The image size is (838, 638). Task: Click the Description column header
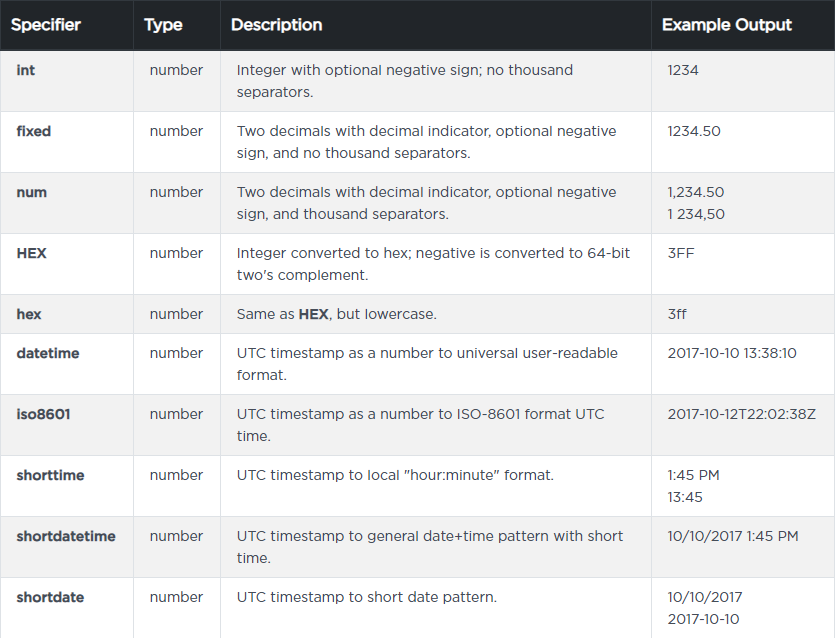pos(277,25)
